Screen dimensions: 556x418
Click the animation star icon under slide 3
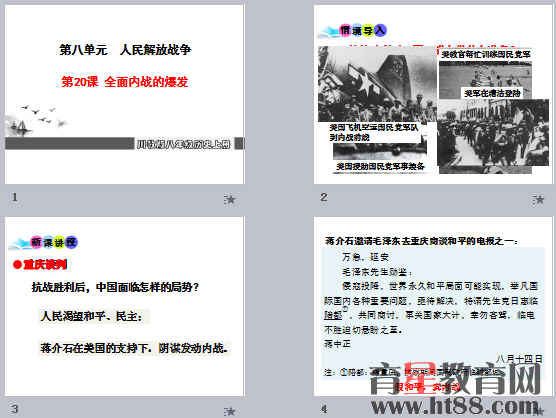(230, 411)
